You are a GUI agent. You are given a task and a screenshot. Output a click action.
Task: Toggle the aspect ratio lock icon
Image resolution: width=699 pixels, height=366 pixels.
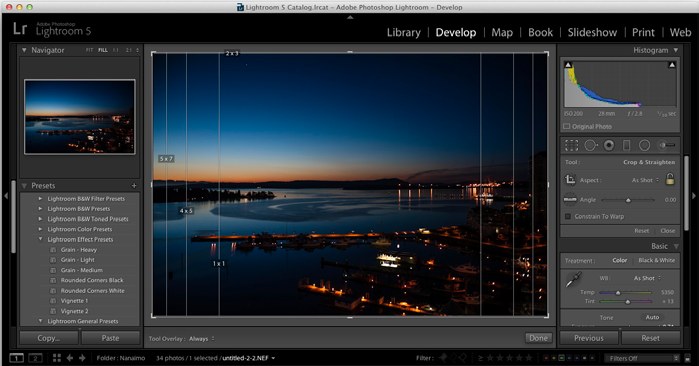click(670, 179)
